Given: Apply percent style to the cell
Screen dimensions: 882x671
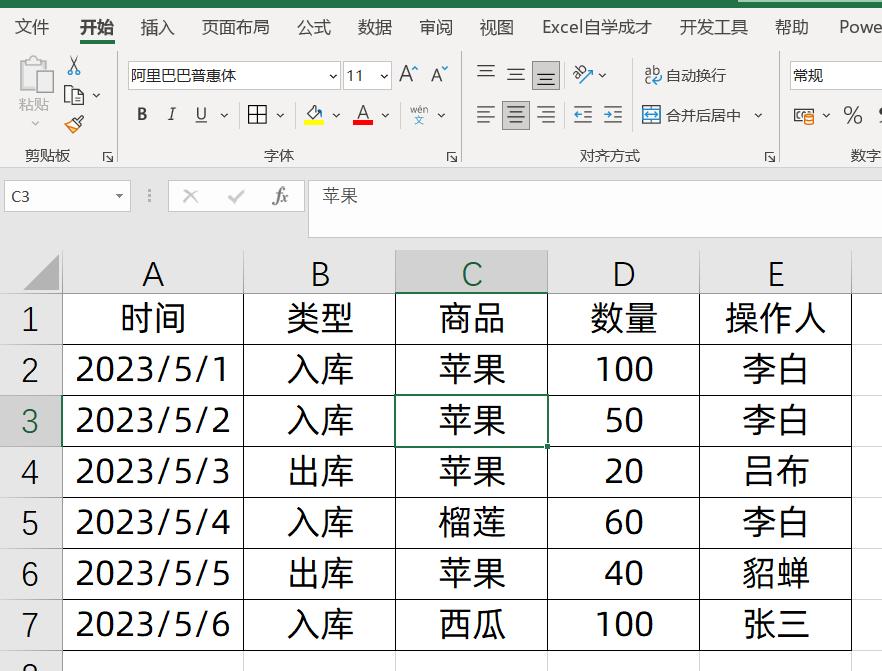Looking at the screenshot, I should tap(853, 116).
